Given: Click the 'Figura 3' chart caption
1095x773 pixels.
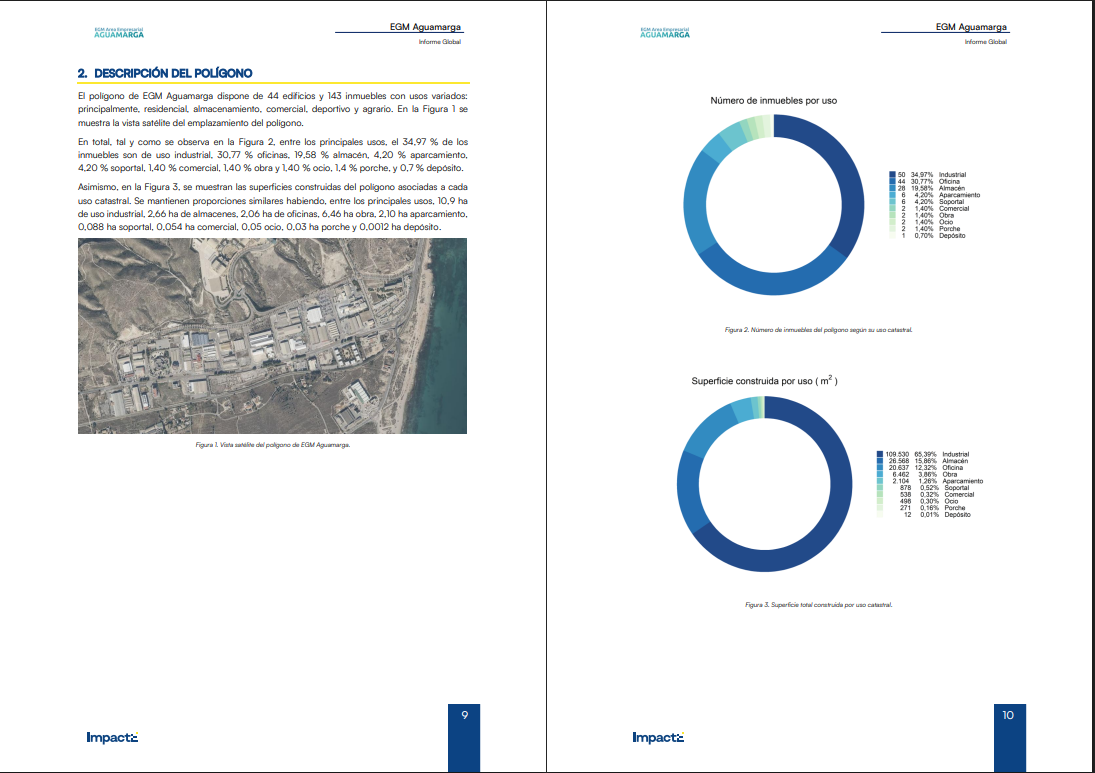Looking at the screenshot, I should [818, 604].
